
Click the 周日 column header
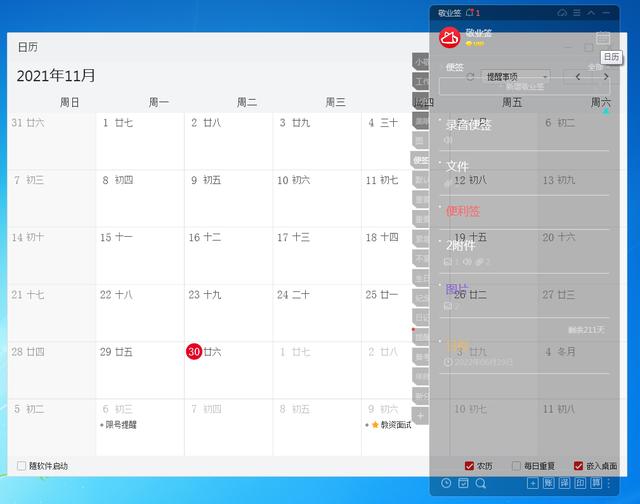(x=69, y=102)
